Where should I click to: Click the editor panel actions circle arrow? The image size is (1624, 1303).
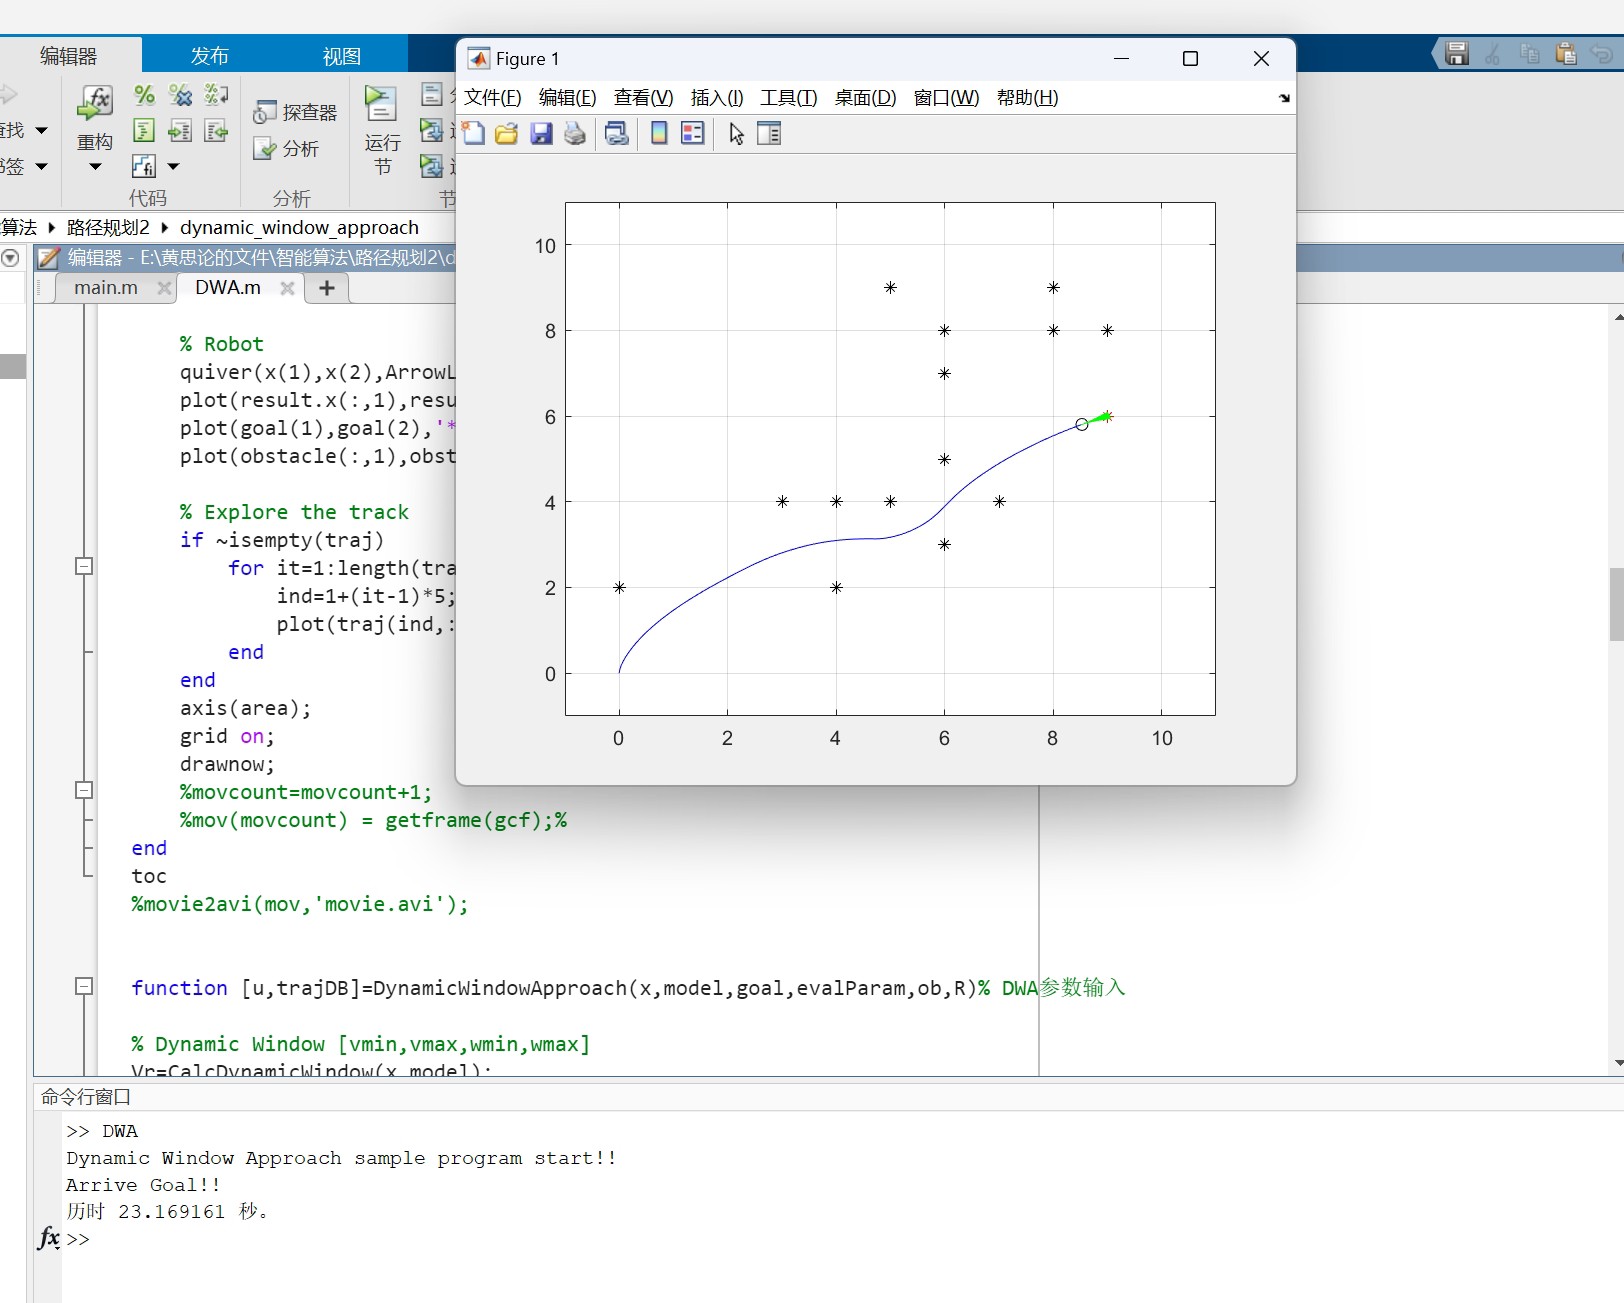[x=11, y=258]
